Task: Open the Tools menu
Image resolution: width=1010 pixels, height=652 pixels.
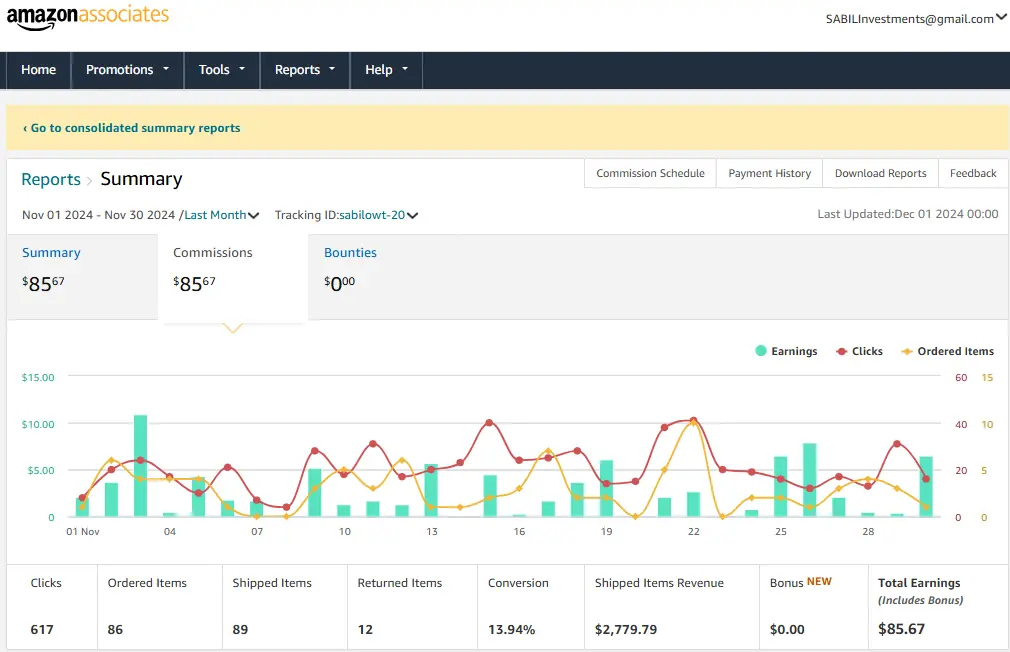Action: pos(222,70)
